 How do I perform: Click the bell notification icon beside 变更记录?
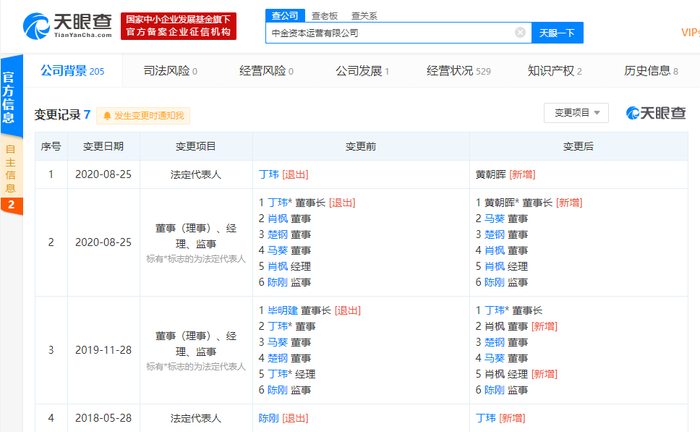click(x=107, y=116)
